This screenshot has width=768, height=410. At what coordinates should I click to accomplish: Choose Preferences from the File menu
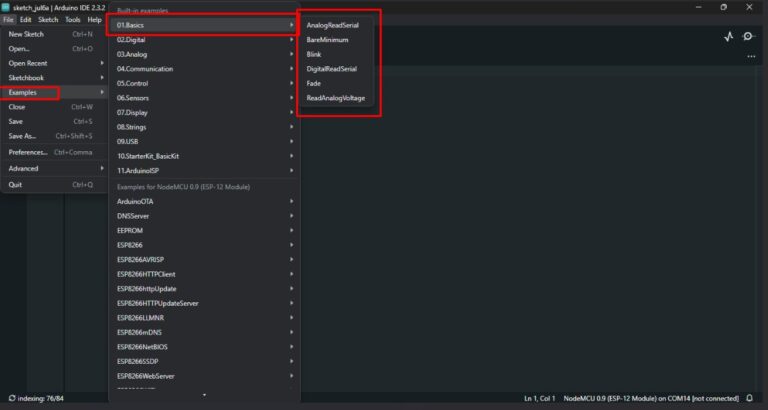(x=50, y=152)
